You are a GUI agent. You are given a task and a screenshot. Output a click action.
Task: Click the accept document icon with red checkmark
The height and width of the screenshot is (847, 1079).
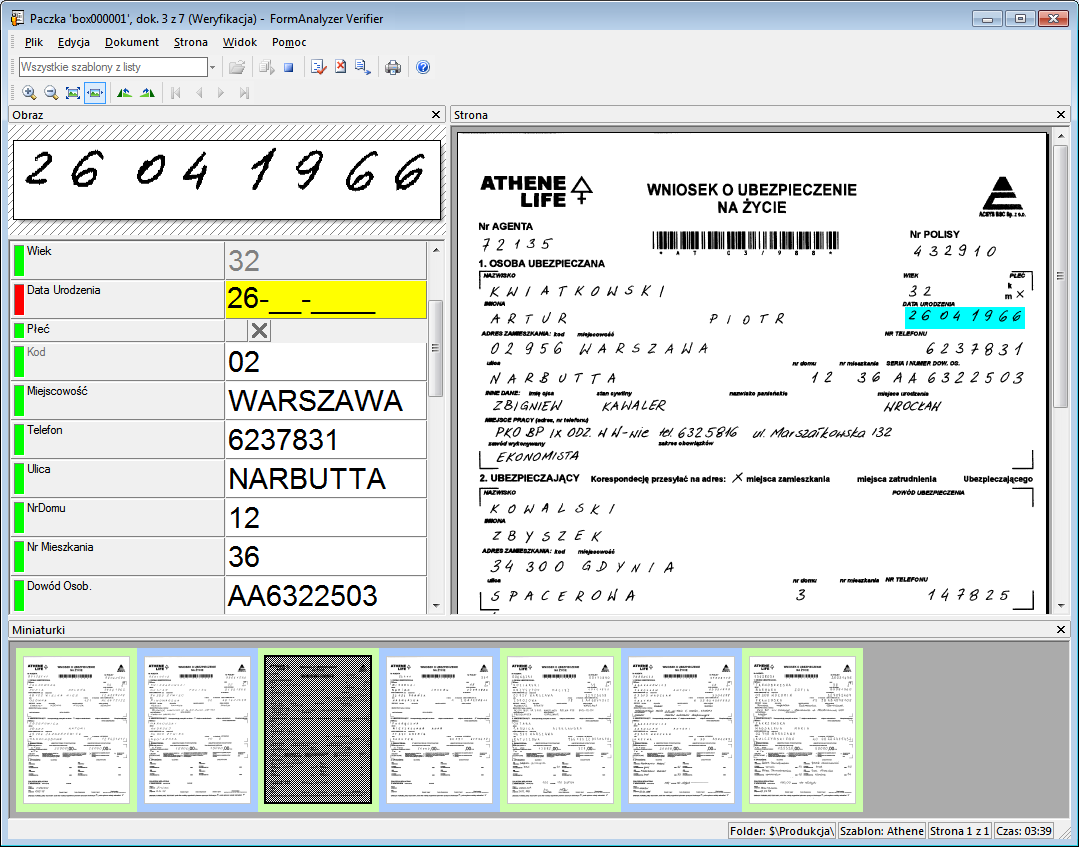click(x=317, y=67)
